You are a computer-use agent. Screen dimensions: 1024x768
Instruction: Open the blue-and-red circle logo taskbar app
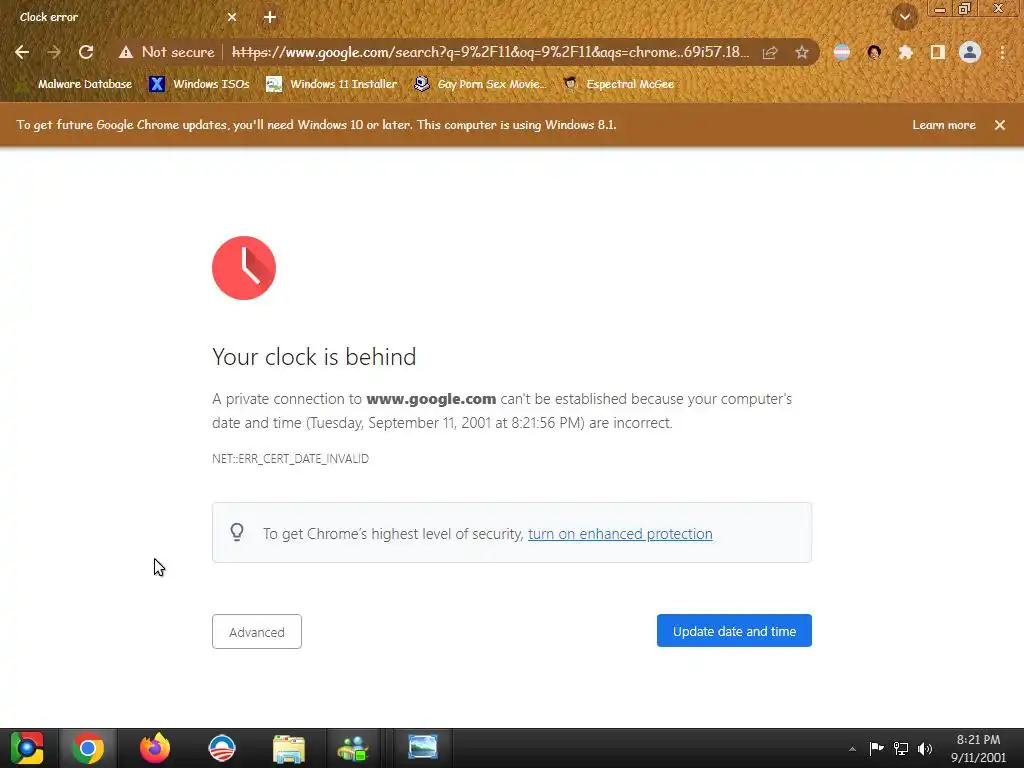click(x=222, y=748)
